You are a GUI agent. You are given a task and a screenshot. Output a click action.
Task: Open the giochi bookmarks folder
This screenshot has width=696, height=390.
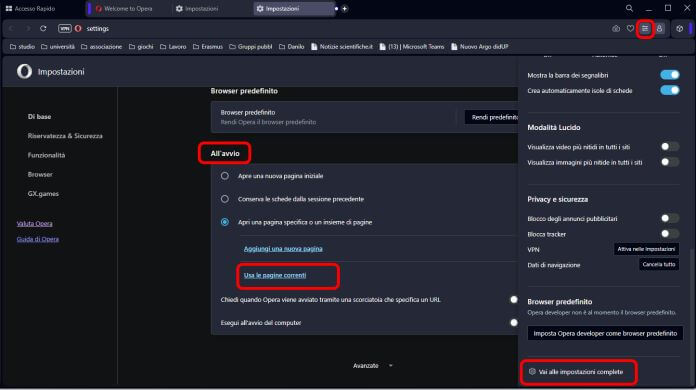[141, 47]
